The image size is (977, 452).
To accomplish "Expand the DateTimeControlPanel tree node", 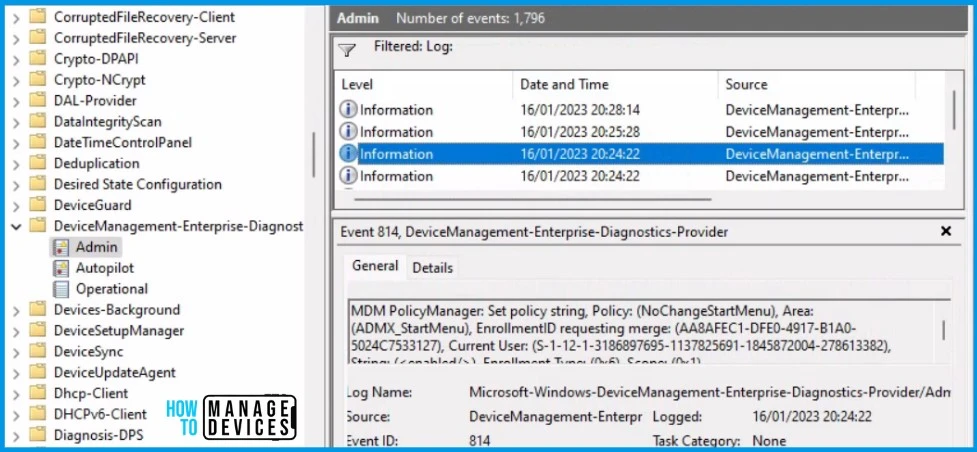I will (16, 143).
